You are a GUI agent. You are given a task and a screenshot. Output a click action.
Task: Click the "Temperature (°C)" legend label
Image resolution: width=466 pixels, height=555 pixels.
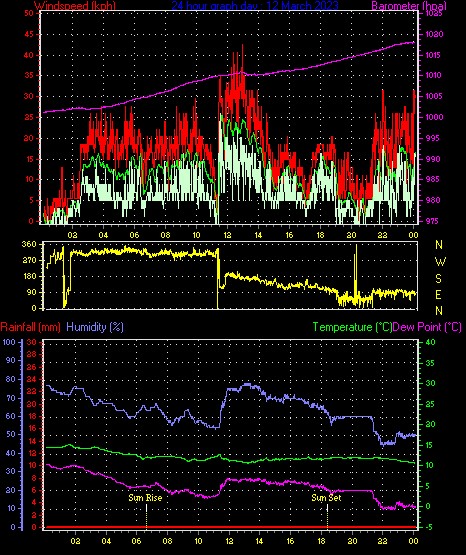tap(352, 327)
